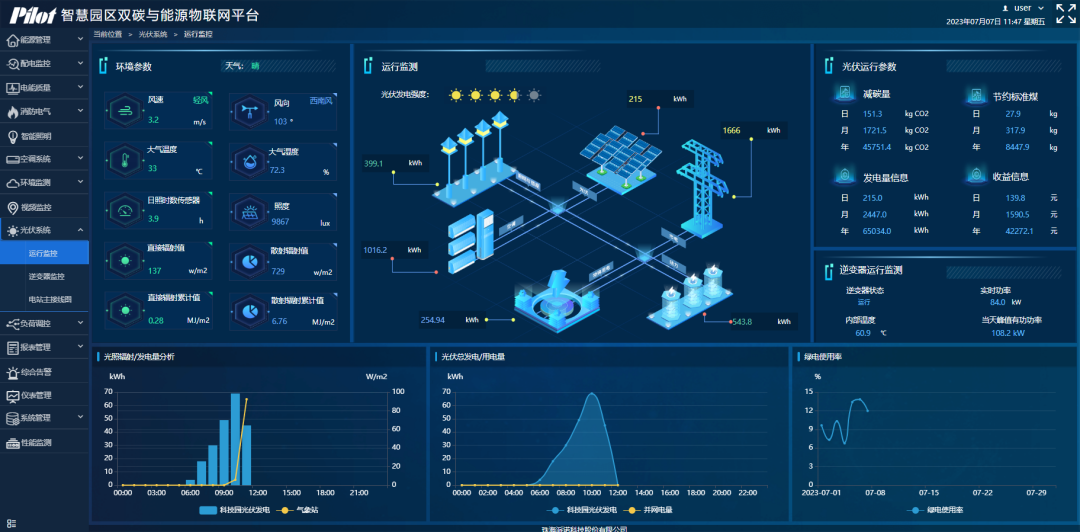1080x532 pixels.
Task: Click the 直接辐射累计值 sun icon
Action: click(x=125, y=310)
